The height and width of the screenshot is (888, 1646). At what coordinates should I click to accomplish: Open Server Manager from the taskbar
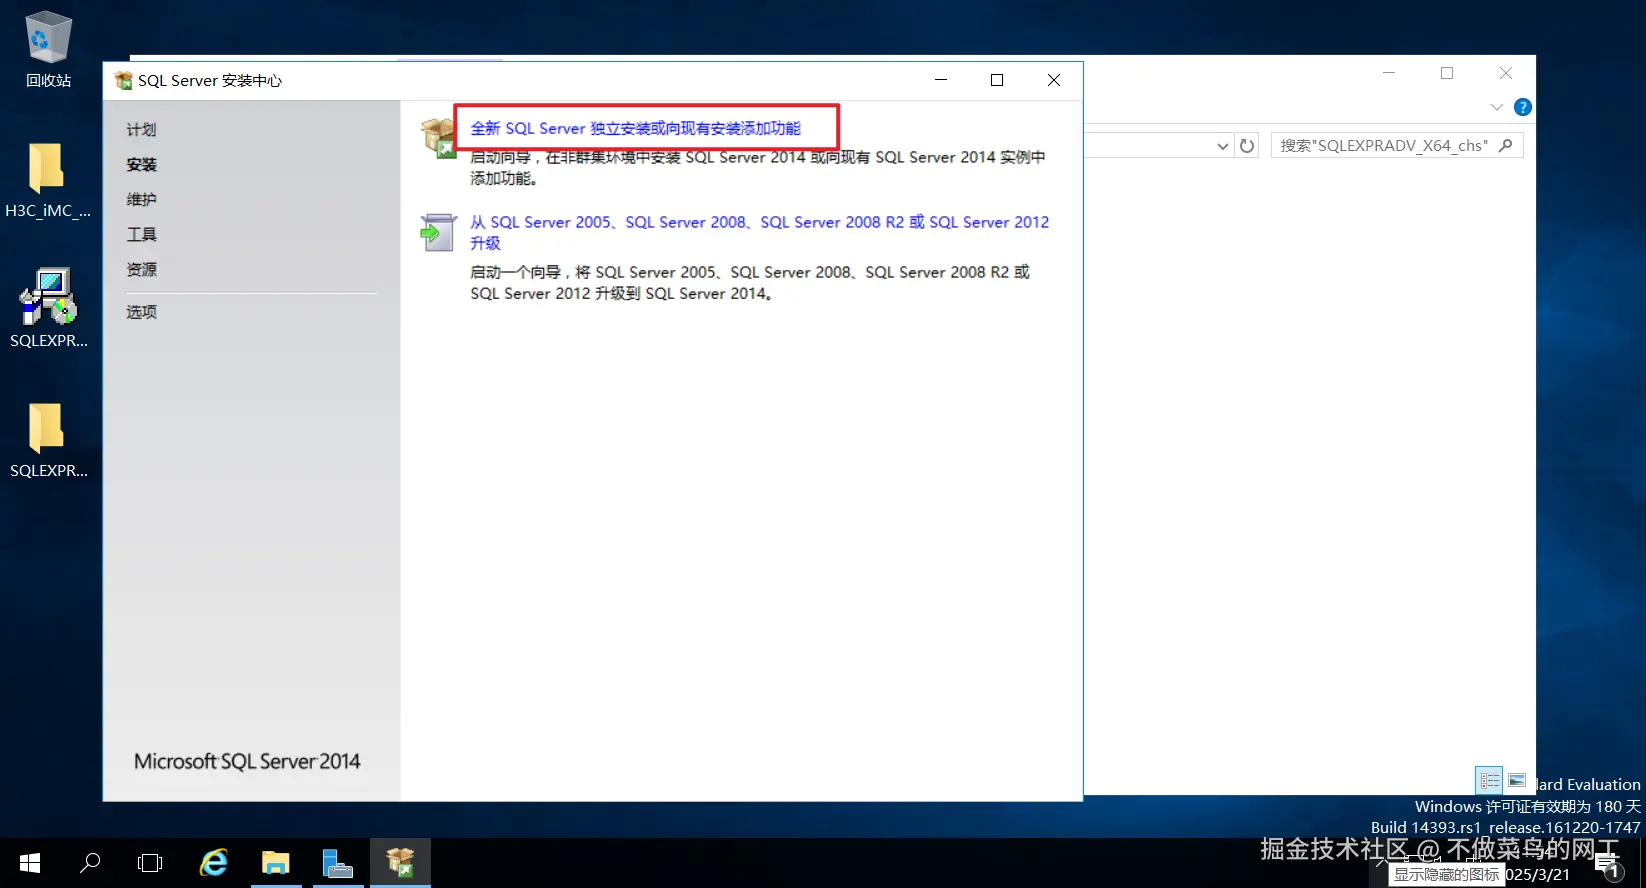pos(338,863)
